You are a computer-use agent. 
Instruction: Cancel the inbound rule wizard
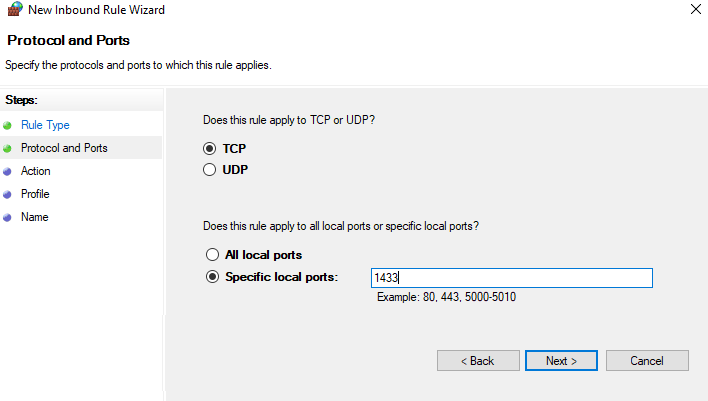647,361
